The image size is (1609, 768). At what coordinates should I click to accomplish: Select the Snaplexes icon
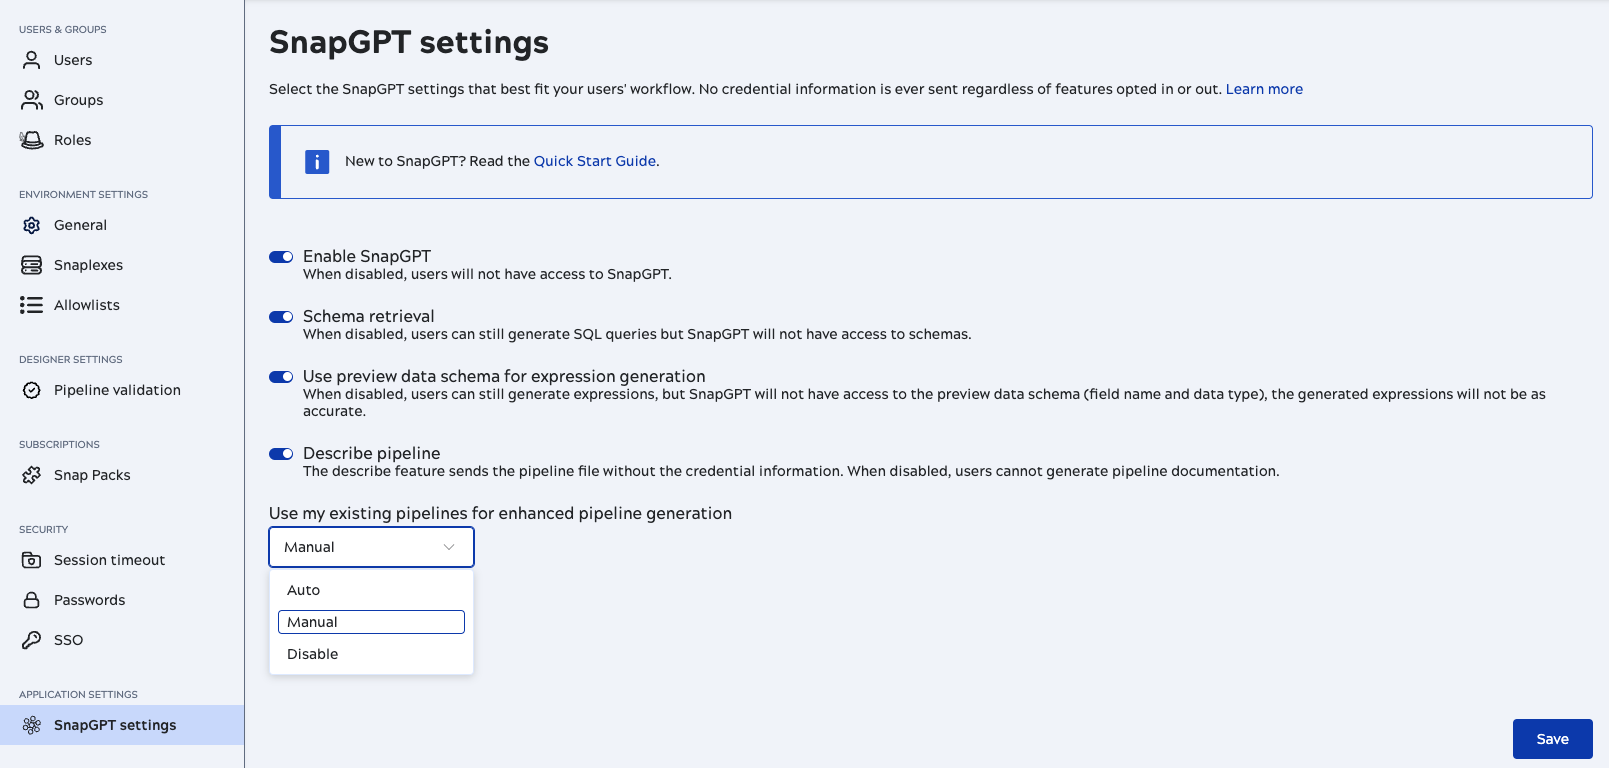[31, 265]
